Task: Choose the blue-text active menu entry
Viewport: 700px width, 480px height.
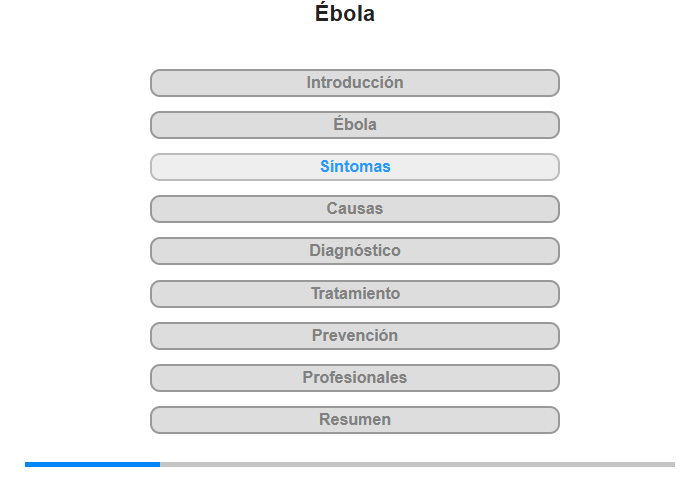Action: [354, 167]
